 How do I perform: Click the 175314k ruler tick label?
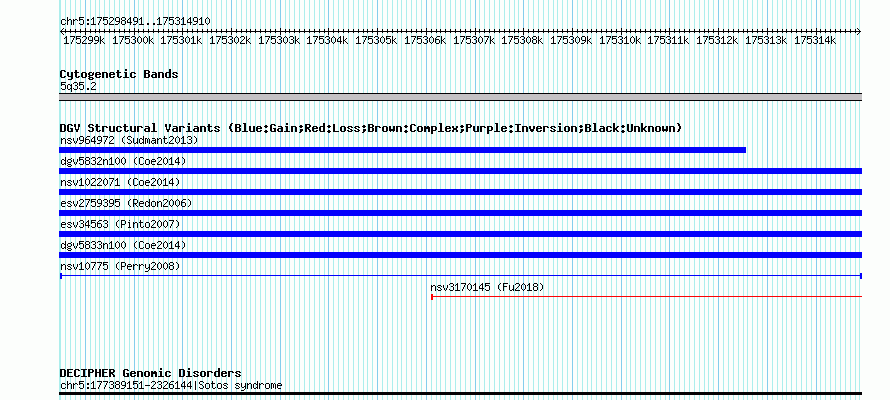815,40
